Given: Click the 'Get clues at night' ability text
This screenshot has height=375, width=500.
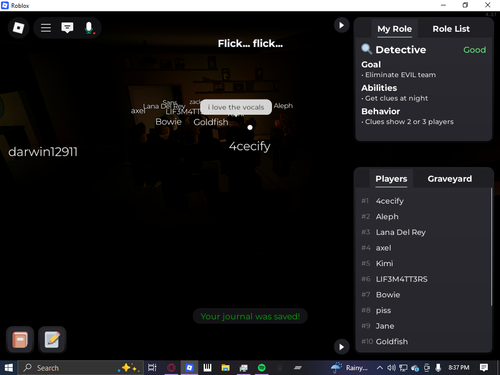Looking at the screenshot, I should click(396, 98).
